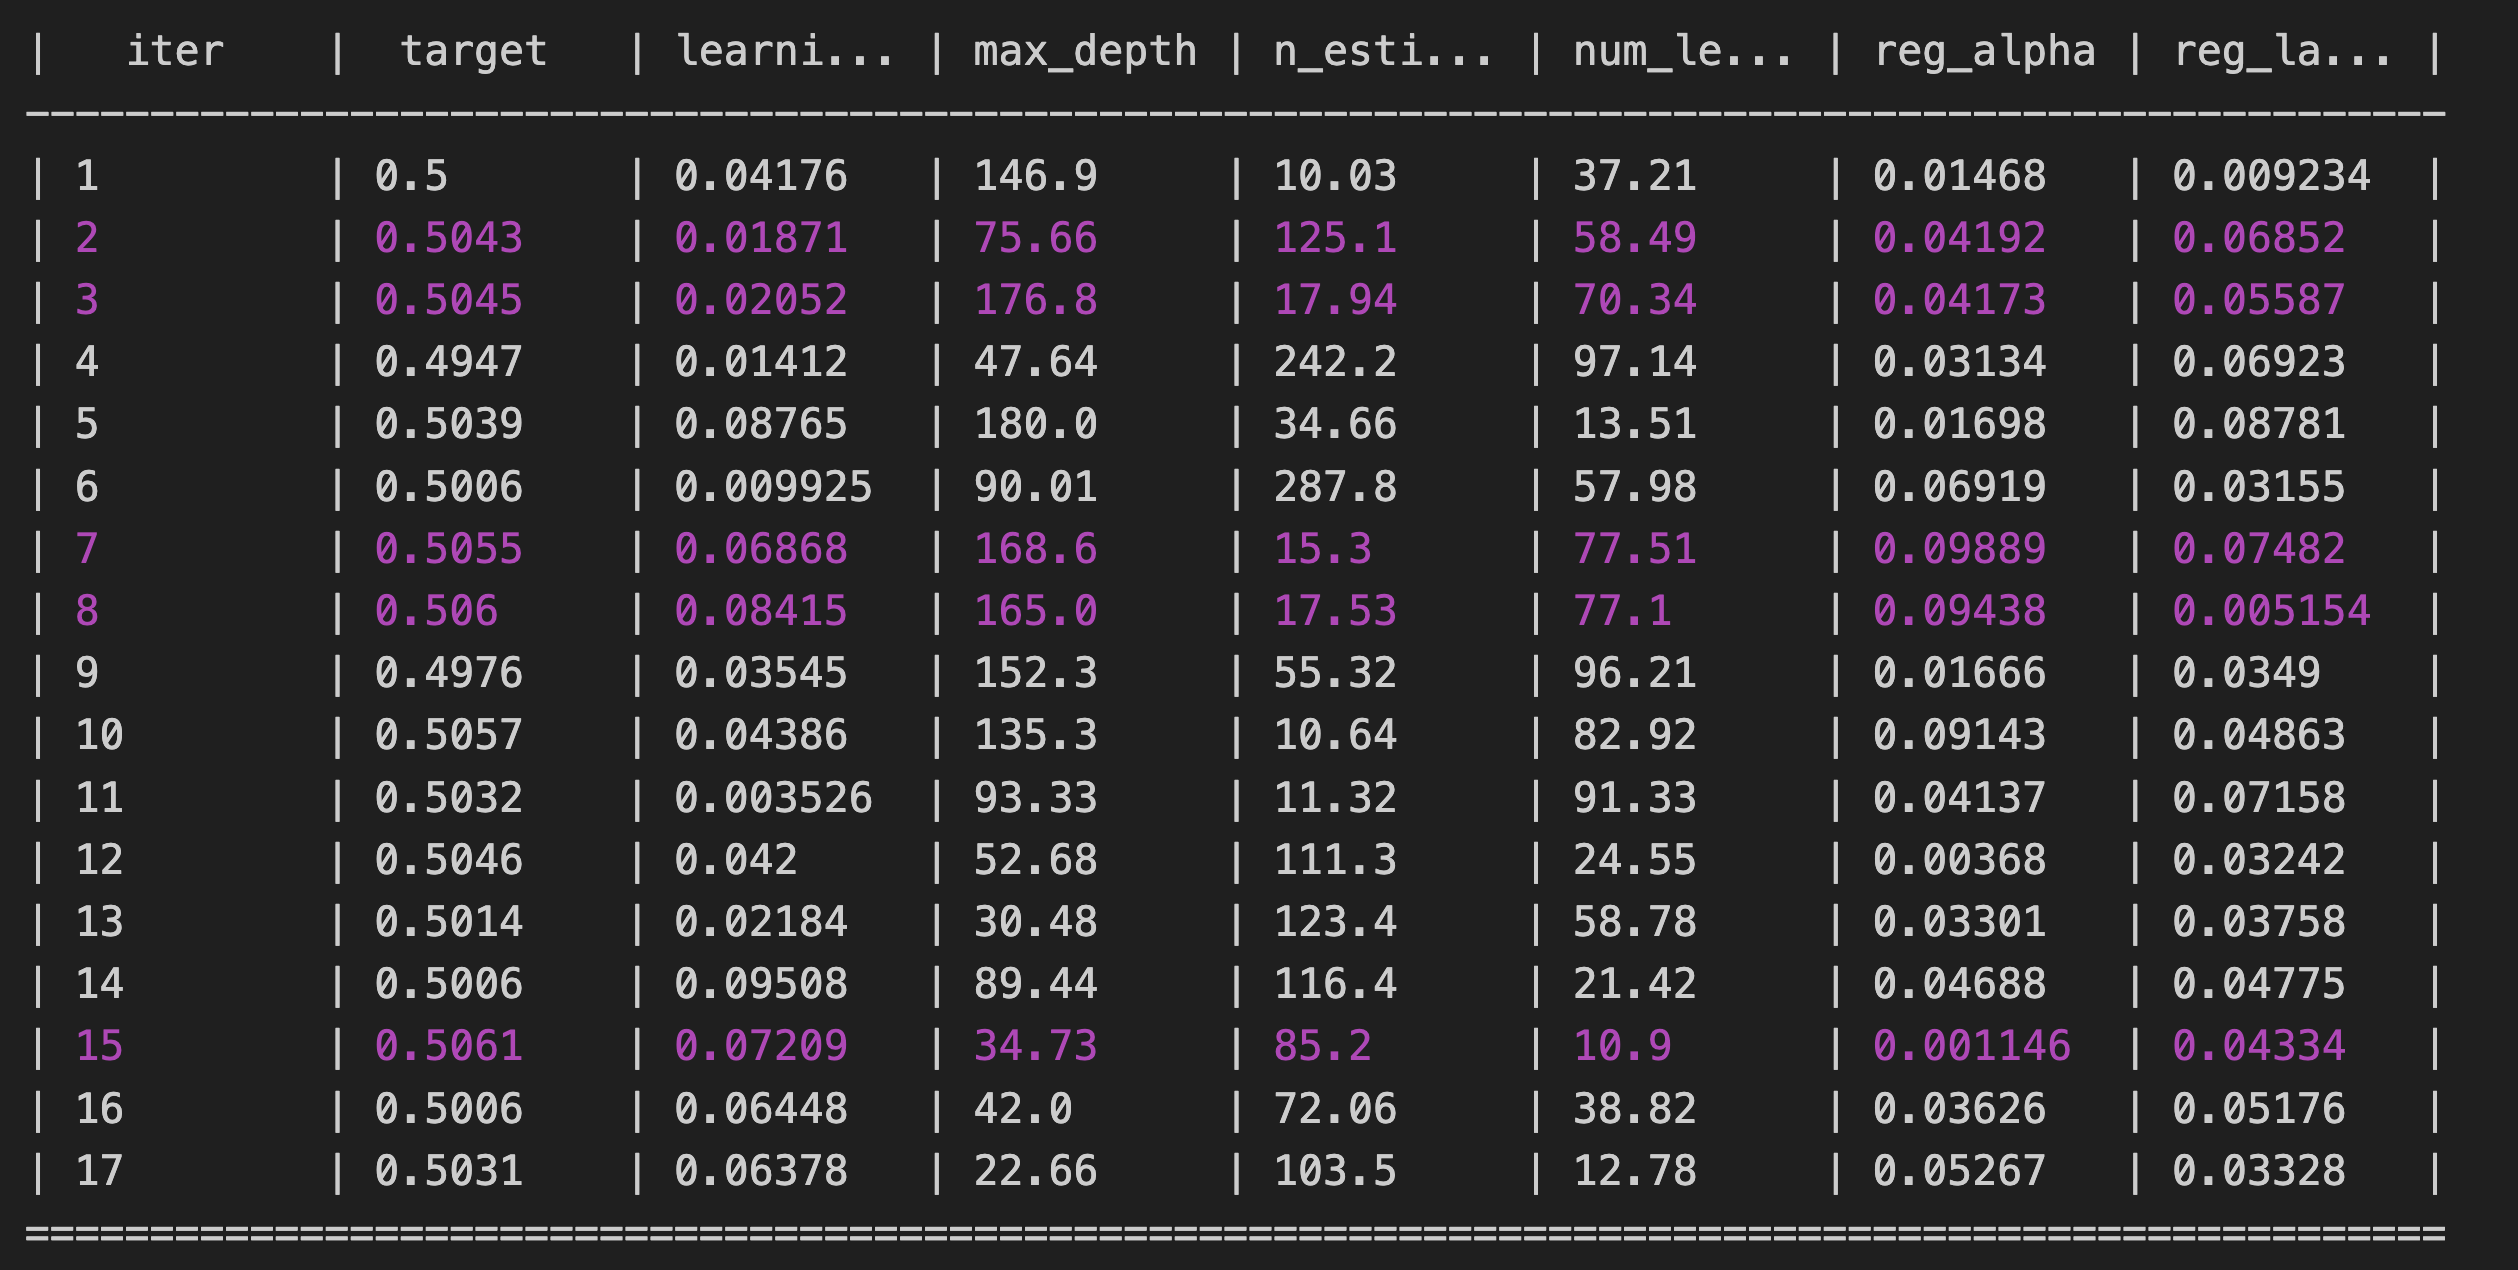This screenshot has width=2518, height=1270.
Task: Click iteration number 10
Action: click(x=100, y=735)
